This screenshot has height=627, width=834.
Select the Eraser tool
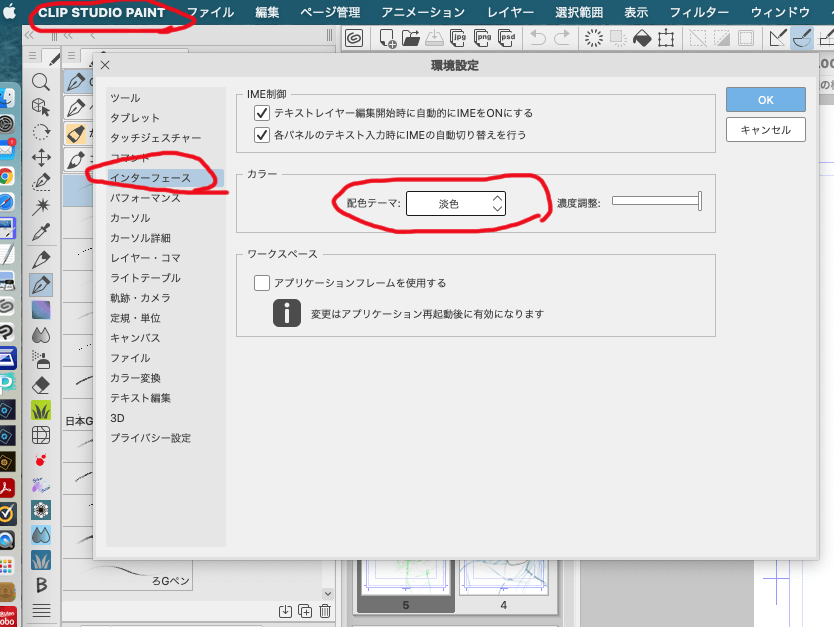[x=41, y=386]
